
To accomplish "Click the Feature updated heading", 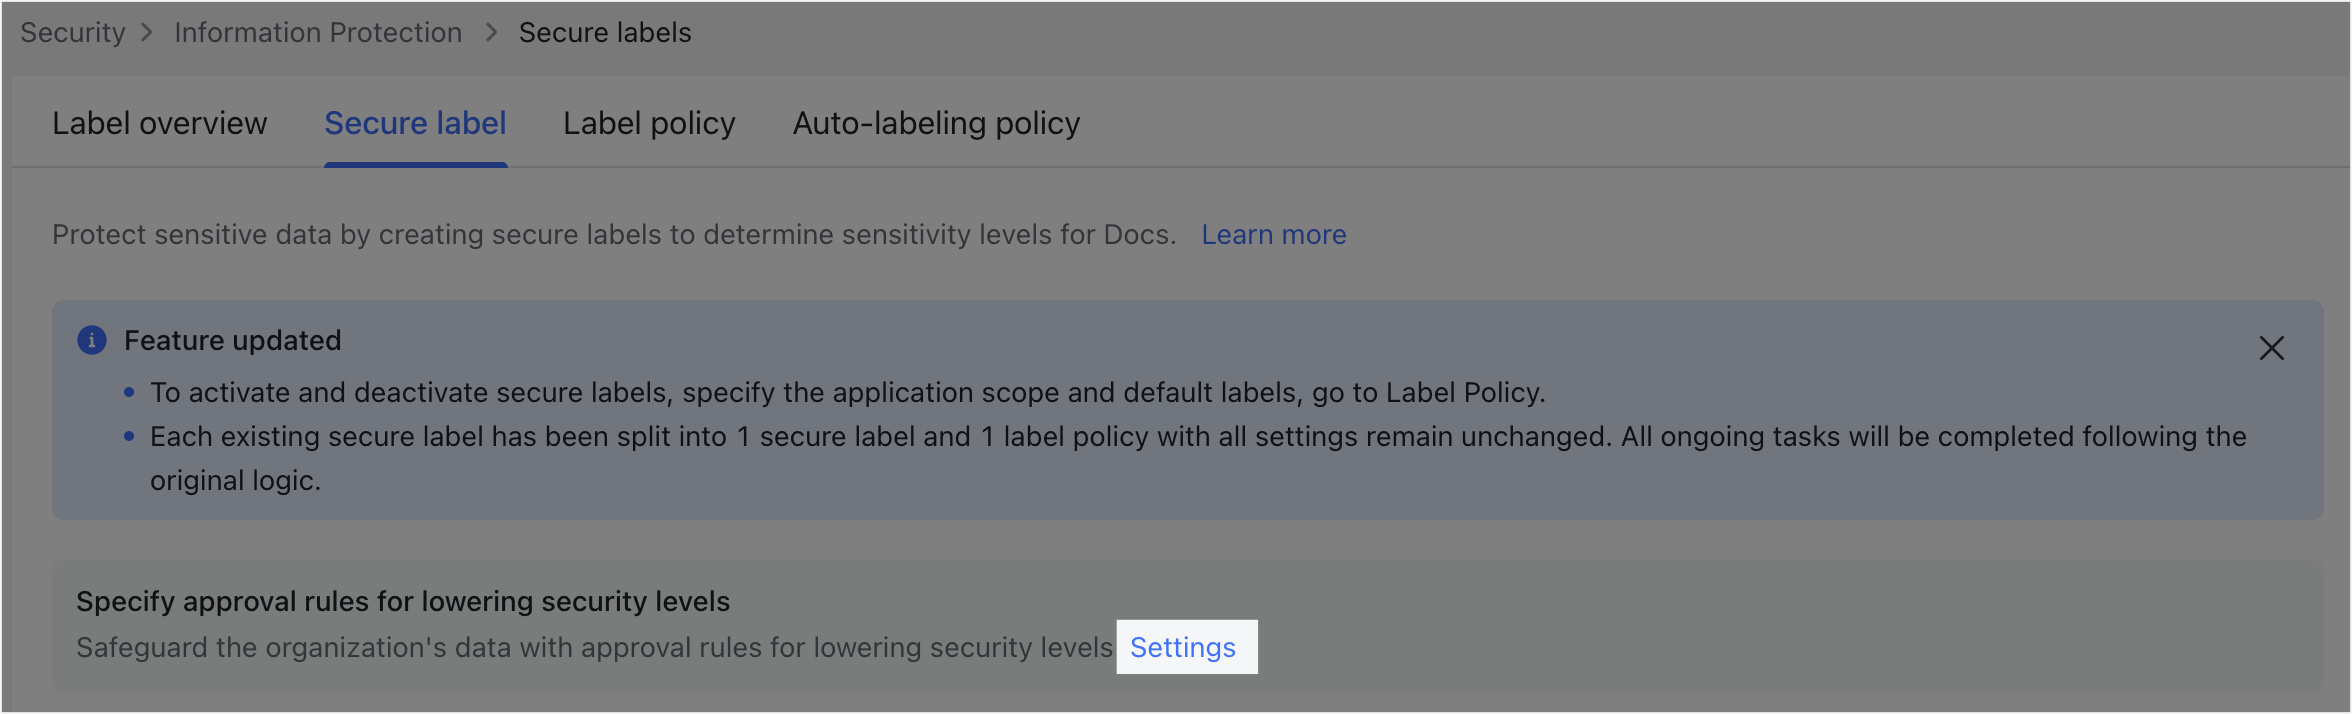I will click(x=232, y=340).
